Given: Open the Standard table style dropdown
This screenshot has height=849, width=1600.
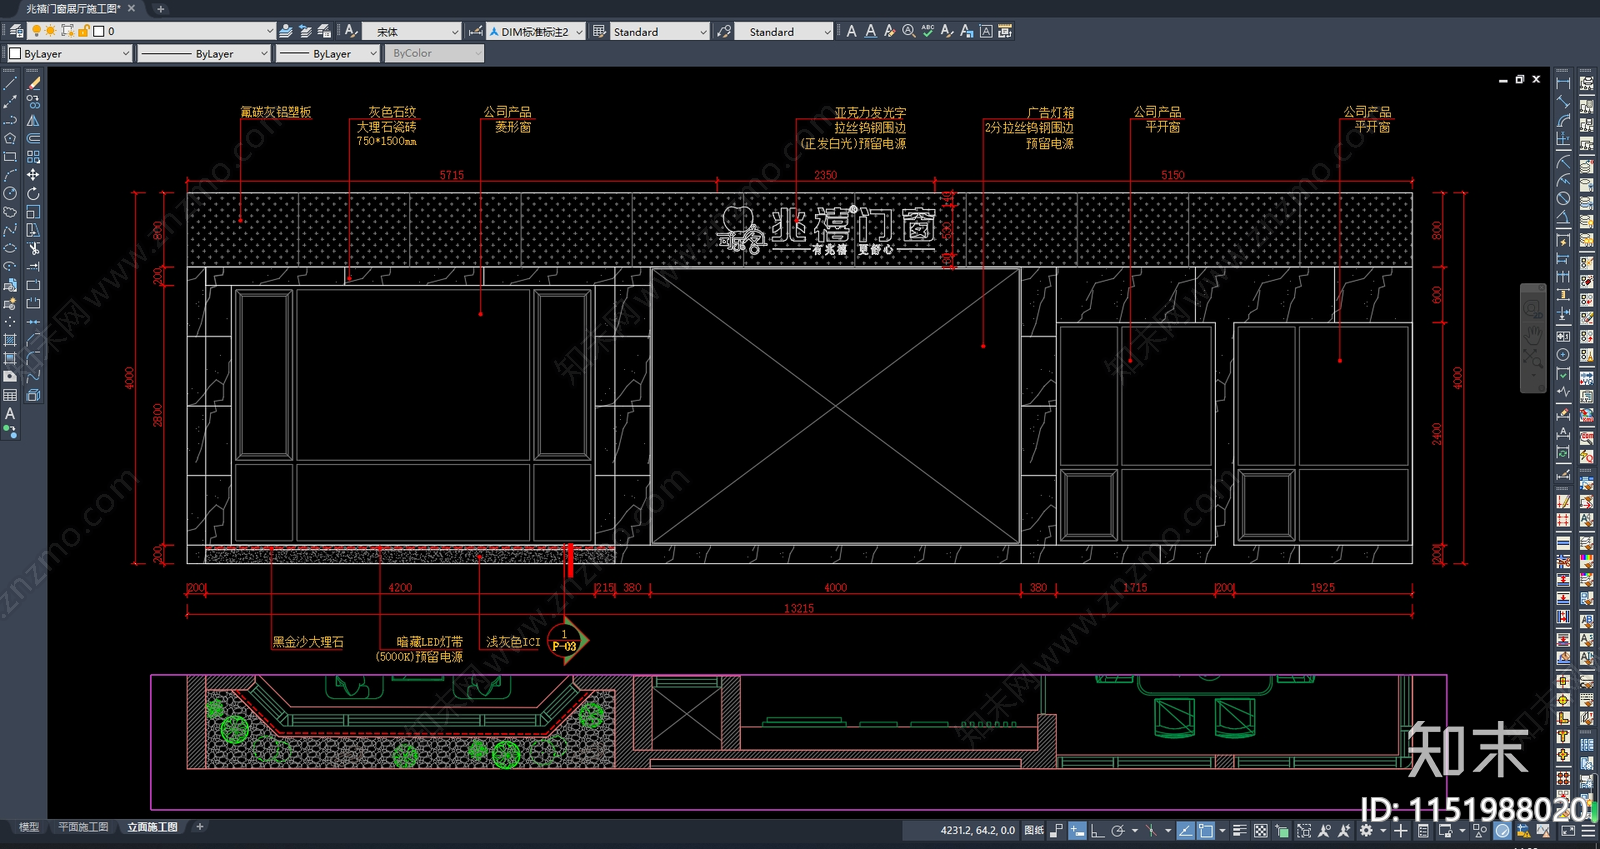Looking at the screenshot, I should (702, 32).
